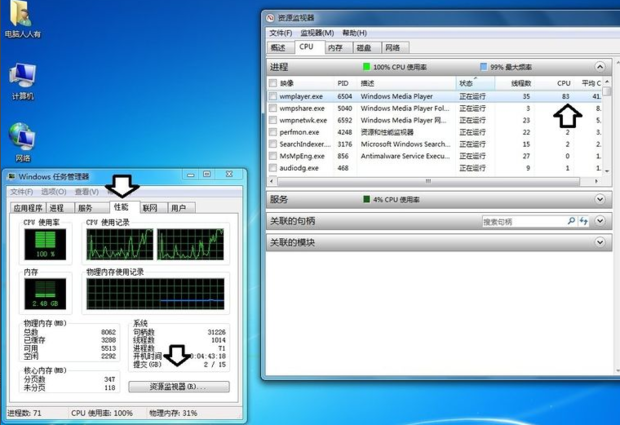The height and width of the screenshot is (425, 620).
Task: Select the wmplayer.exe row name
Action: 301,96
